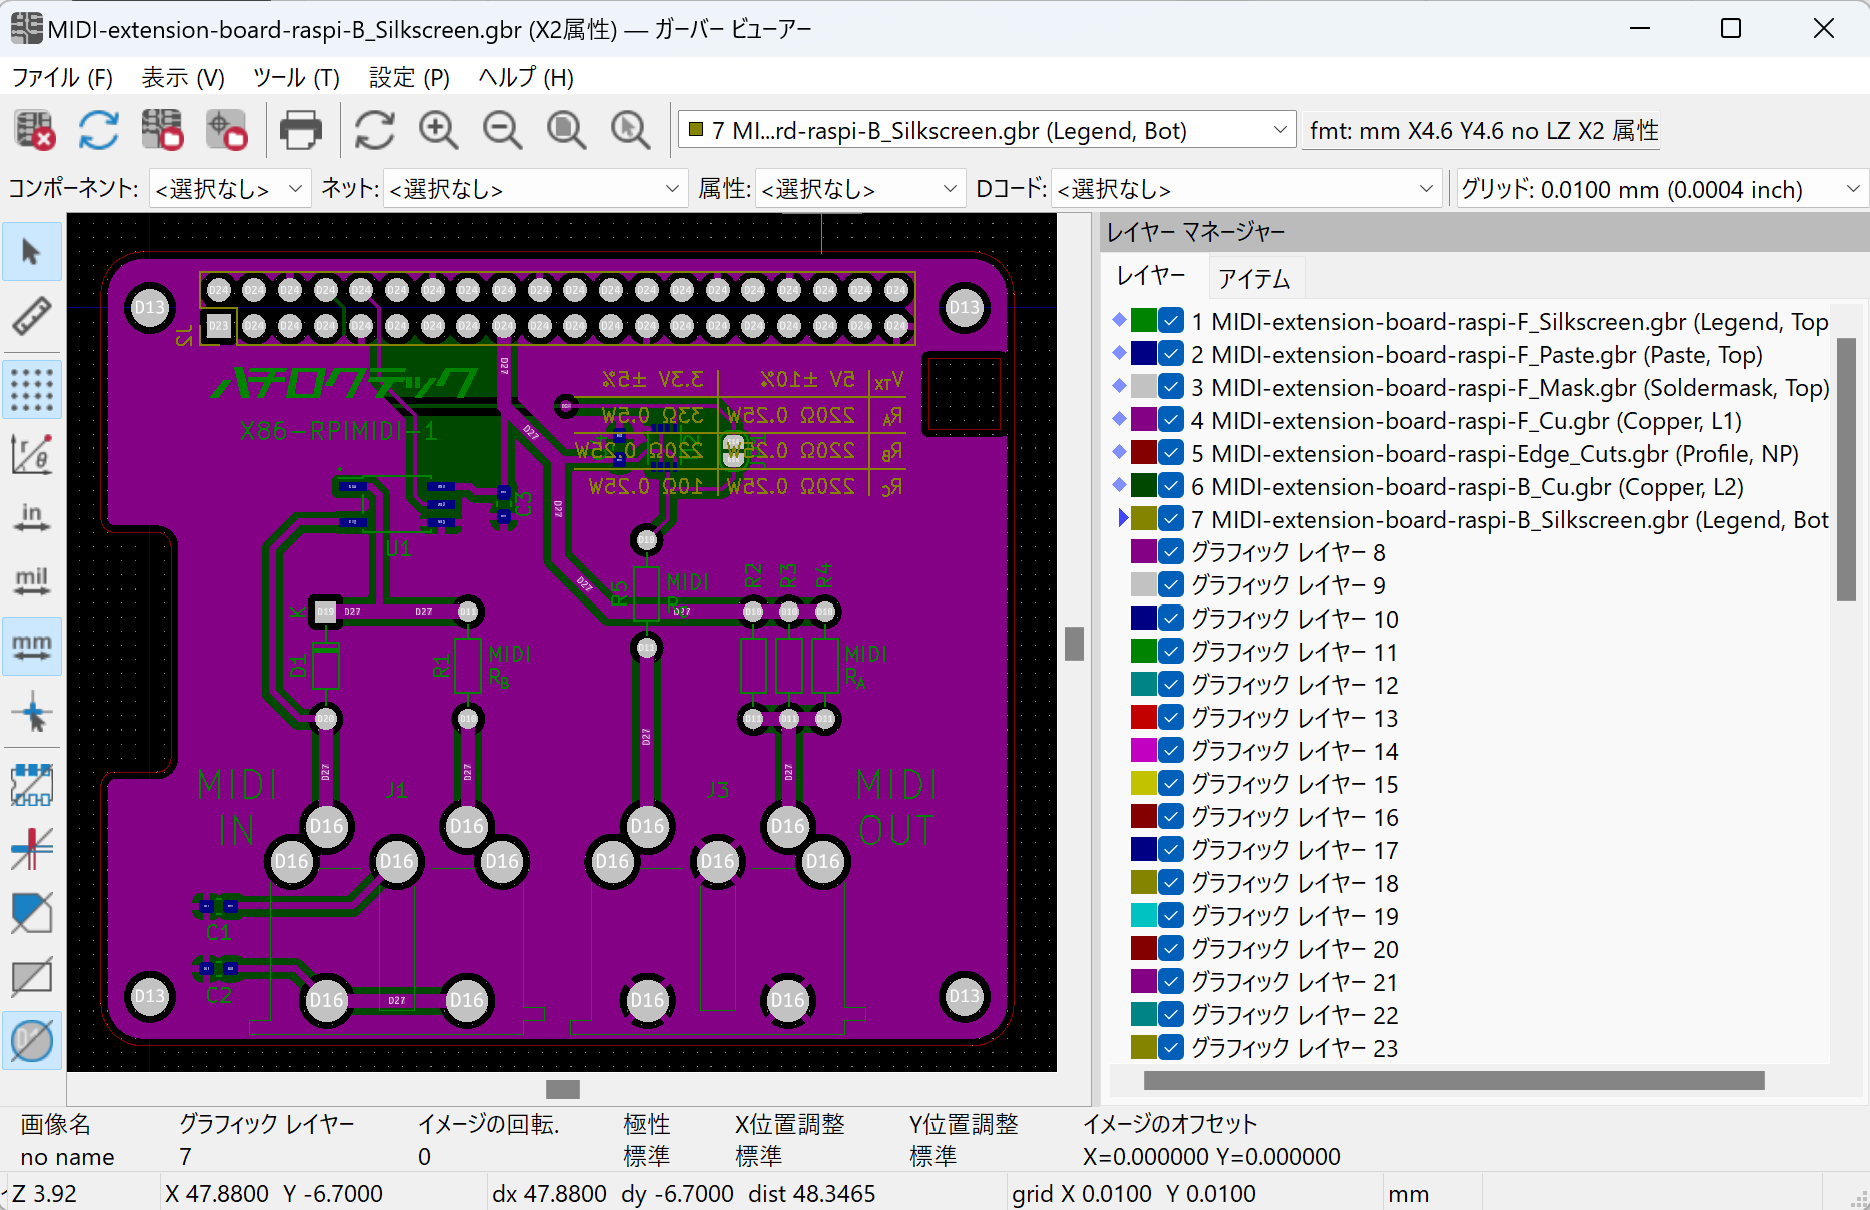Click the dist 48.3465 status entry
1870x1210 pixels.
pyautogui.click(x=811, y=1194)
